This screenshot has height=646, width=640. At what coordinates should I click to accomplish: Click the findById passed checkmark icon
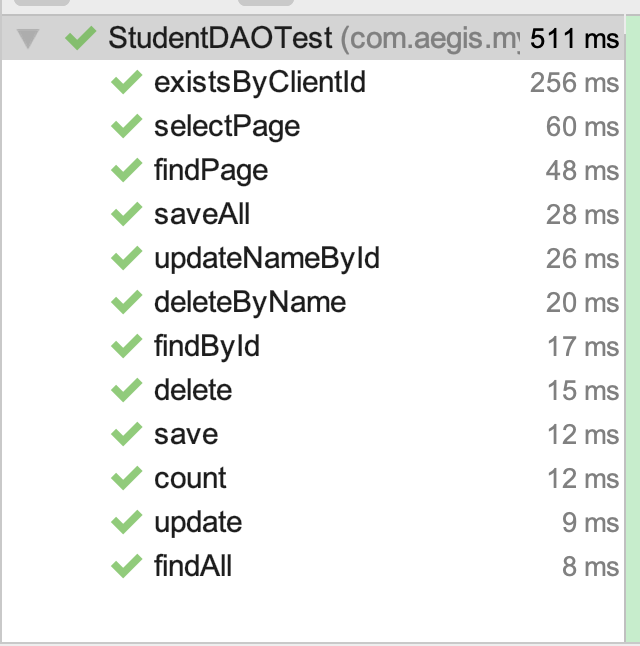(x=126, y=347)
